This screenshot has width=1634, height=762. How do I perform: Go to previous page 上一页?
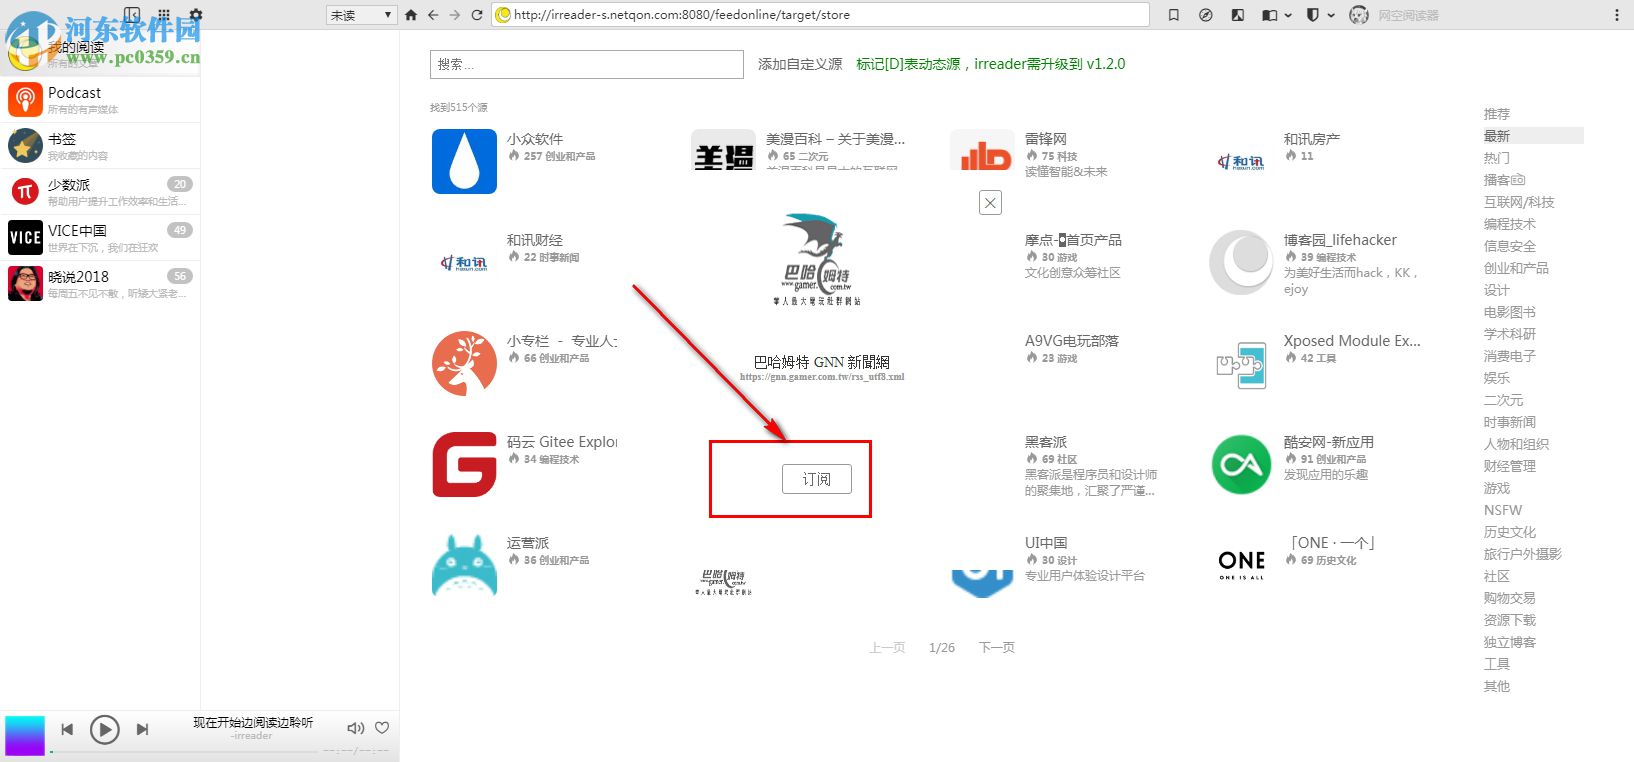(x=887, y=648)
